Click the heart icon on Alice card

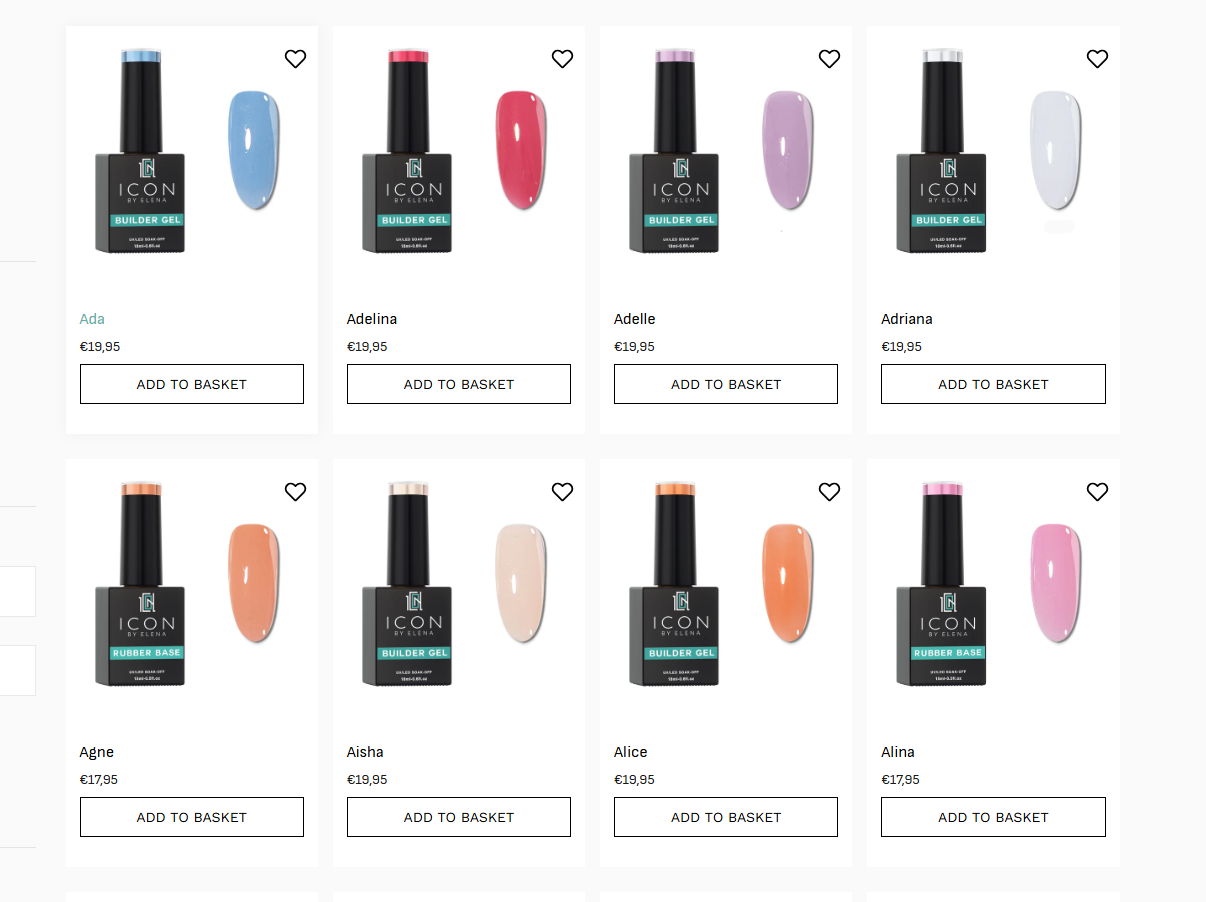point(829,492)
